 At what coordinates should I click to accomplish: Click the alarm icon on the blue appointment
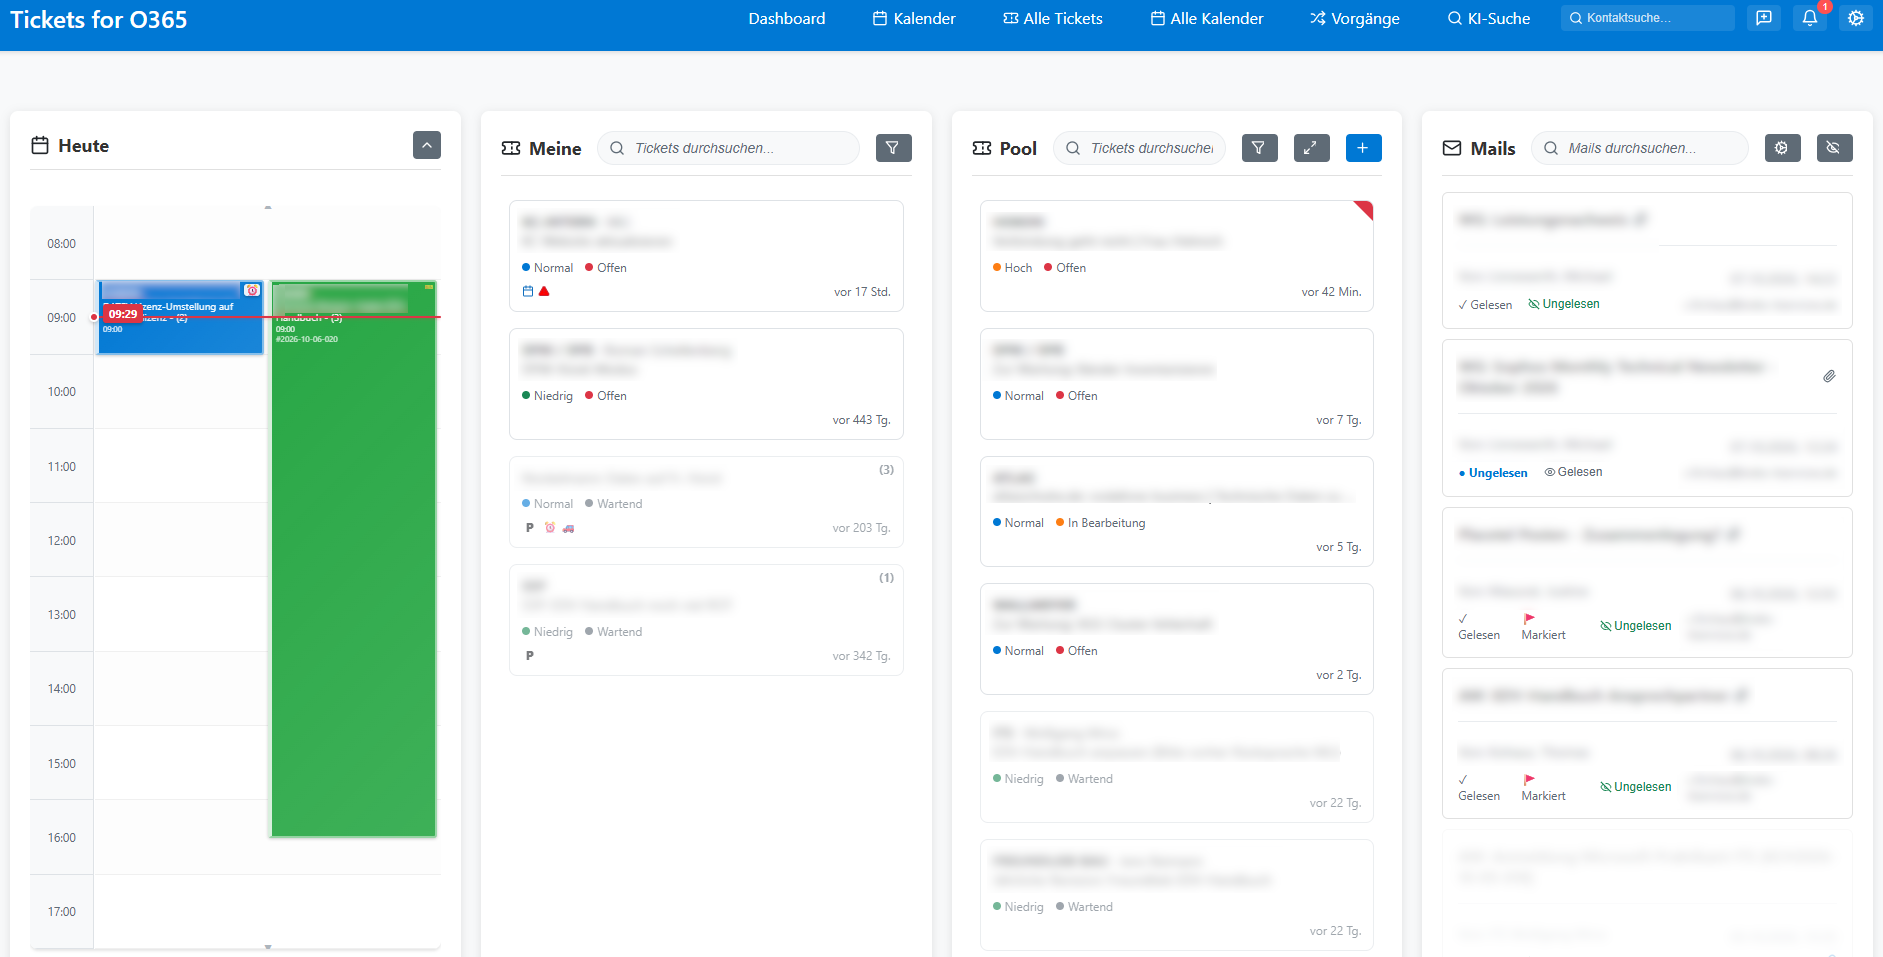252,290
